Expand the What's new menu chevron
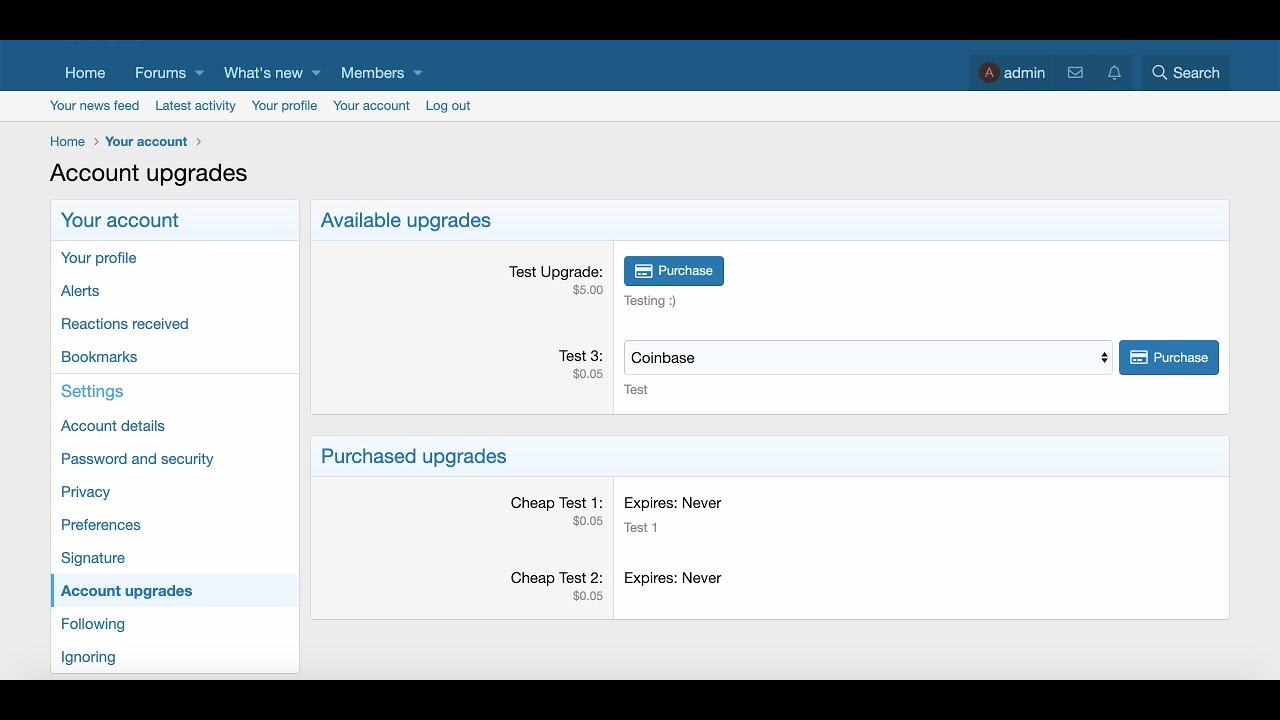Image resolution: width=1280 pixels, height=720 pixels. tap(316, 73)
